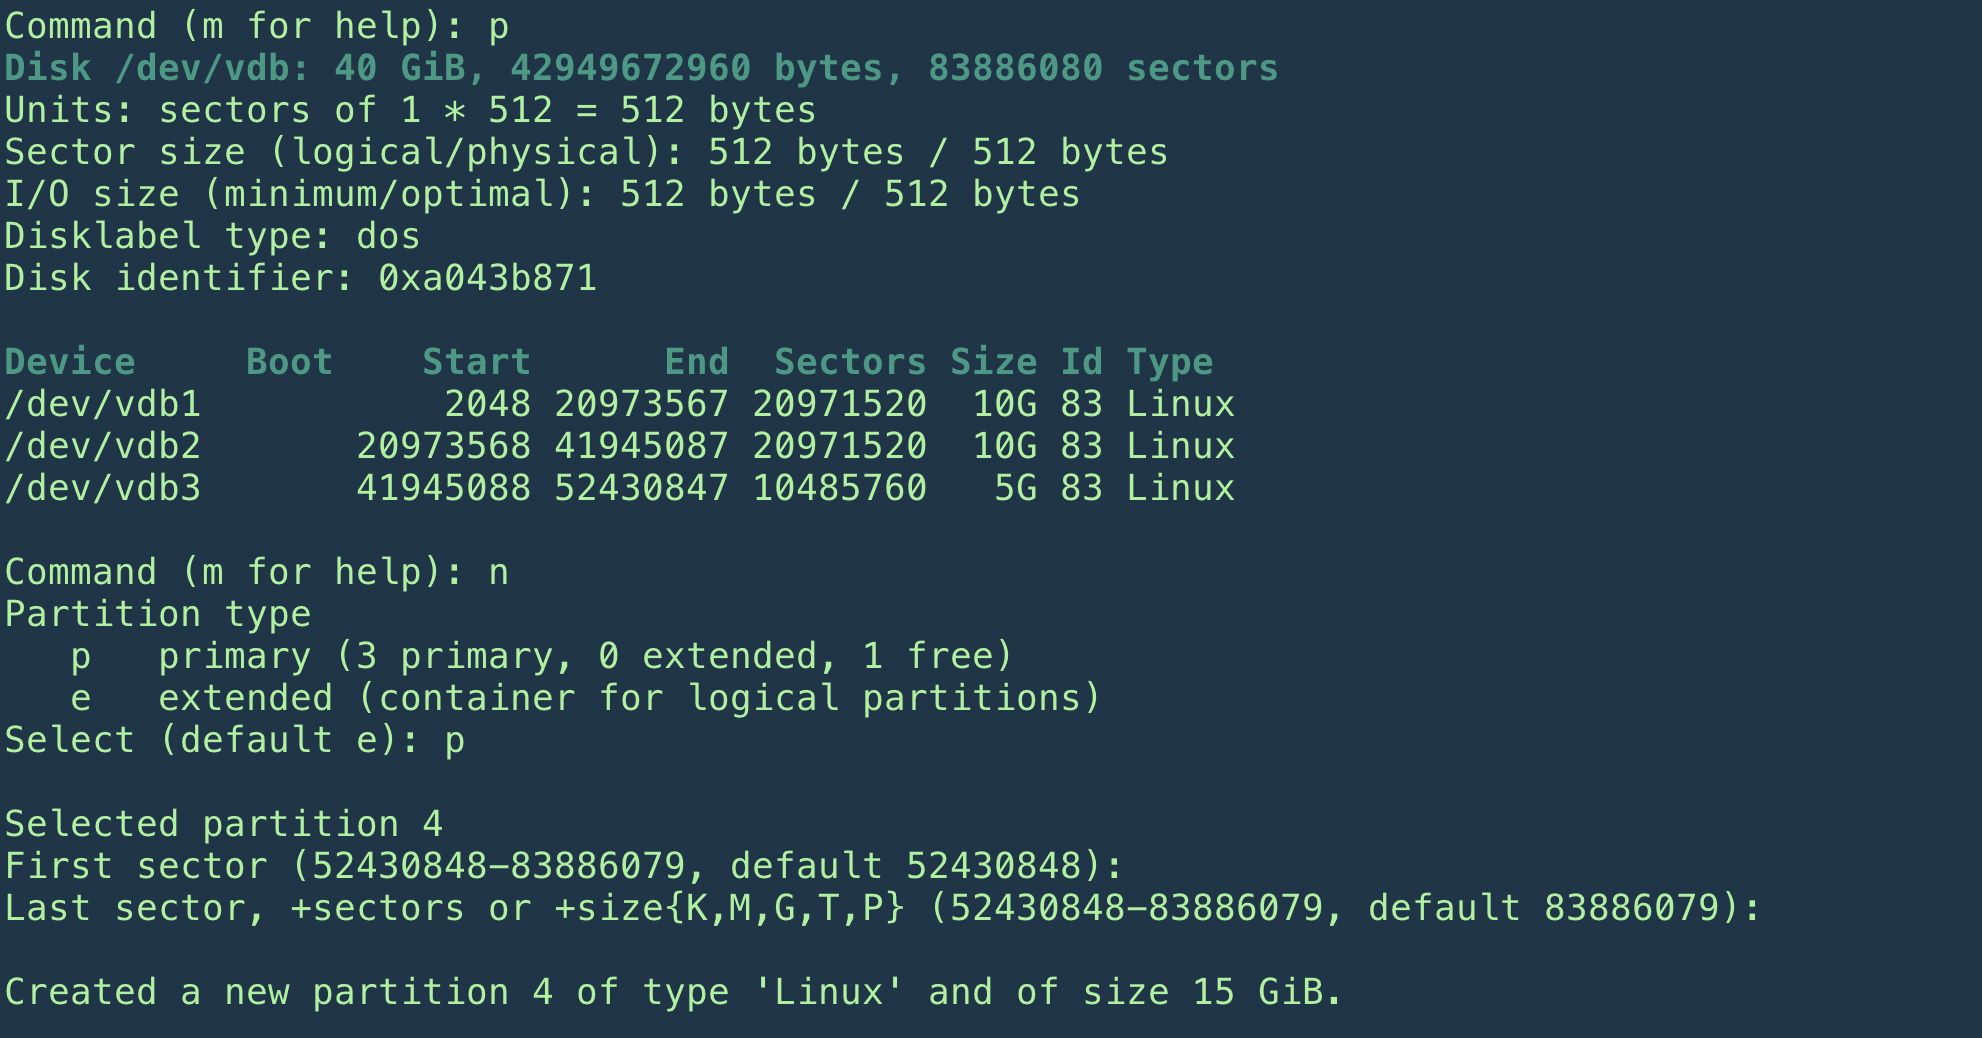
Task: Click the 'Start' column header
Action: 476,362
